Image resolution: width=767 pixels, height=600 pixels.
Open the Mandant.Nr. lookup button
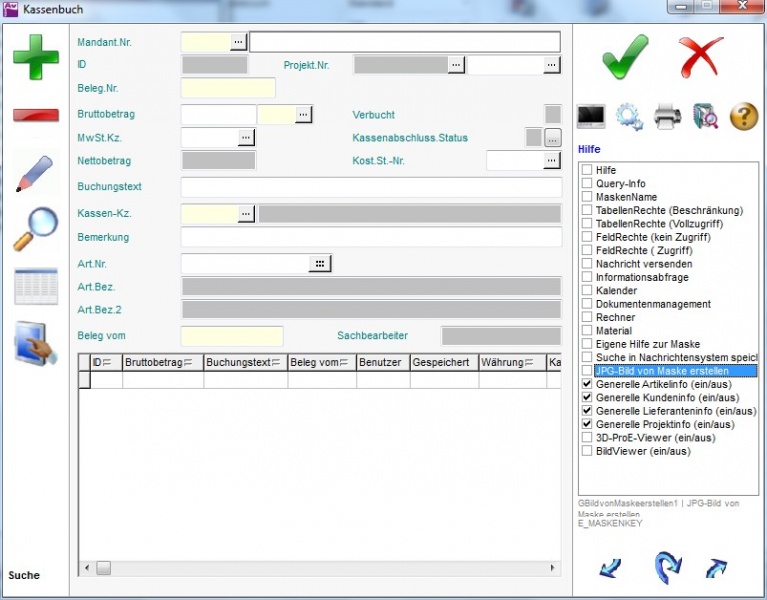pos(238,42)
